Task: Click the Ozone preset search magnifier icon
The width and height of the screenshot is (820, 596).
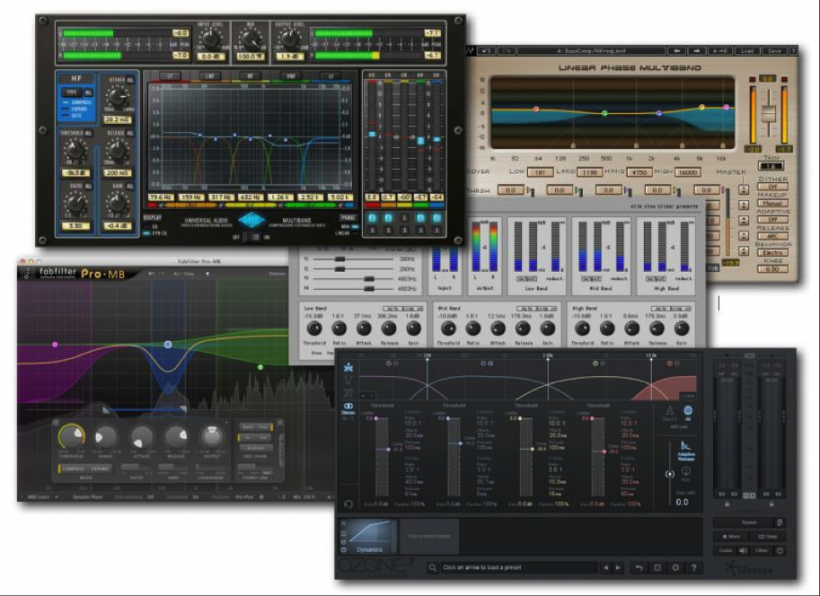Action: click(432, 567)
